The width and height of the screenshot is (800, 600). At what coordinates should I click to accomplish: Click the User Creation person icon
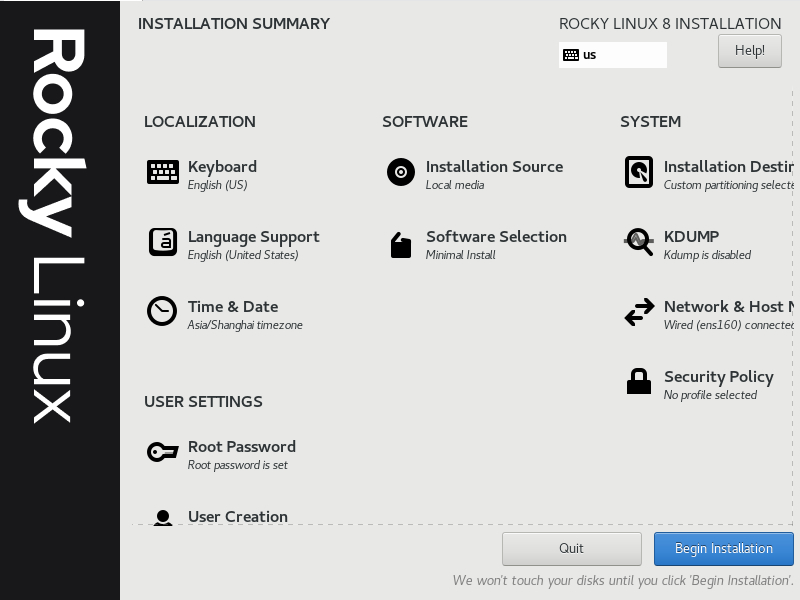click(x=163, y=517)
